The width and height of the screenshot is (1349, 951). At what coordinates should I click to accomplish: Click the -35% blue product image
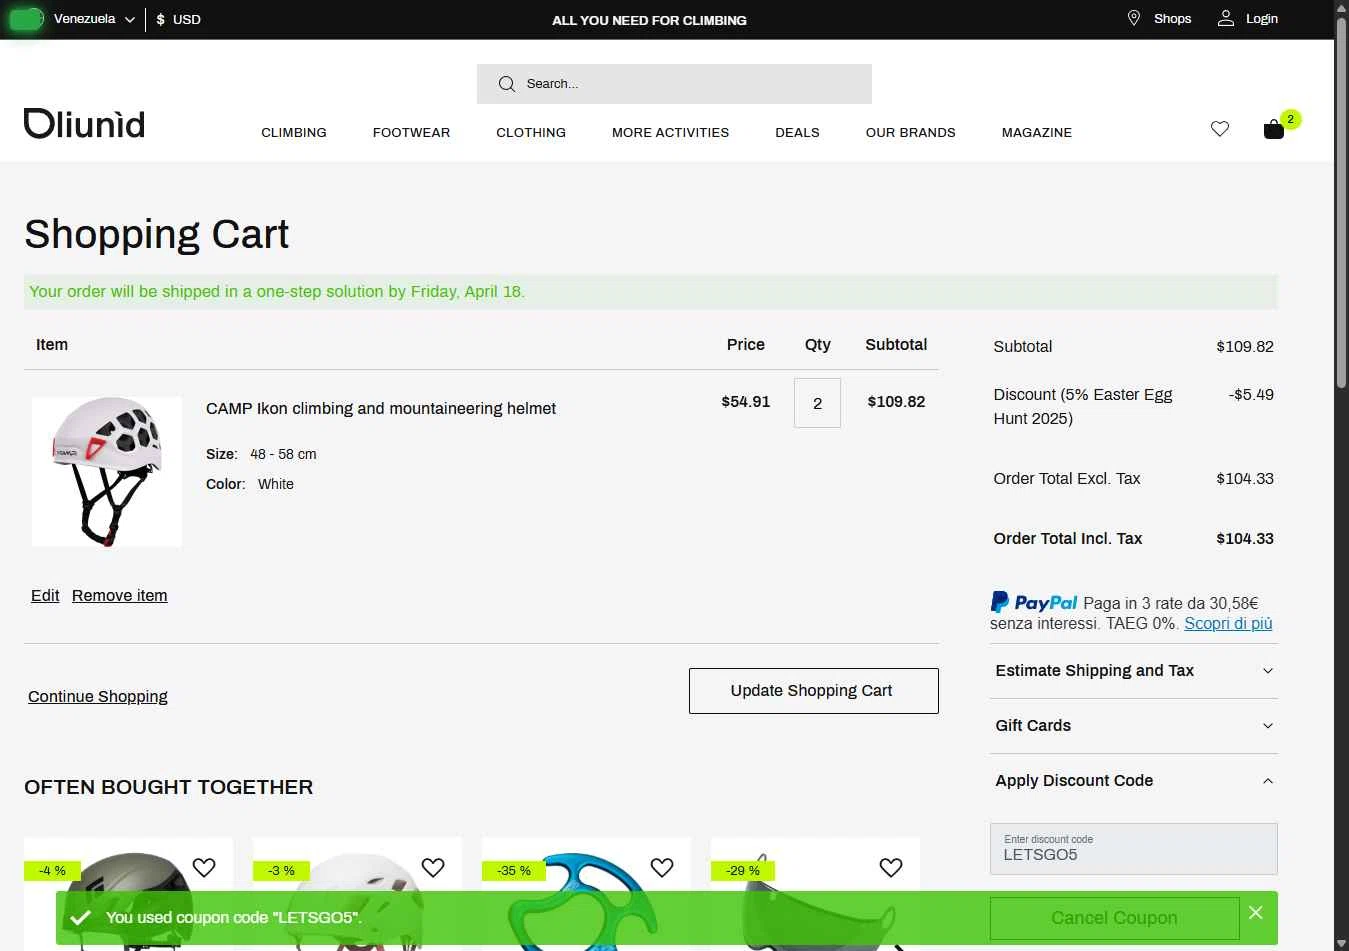586,895
